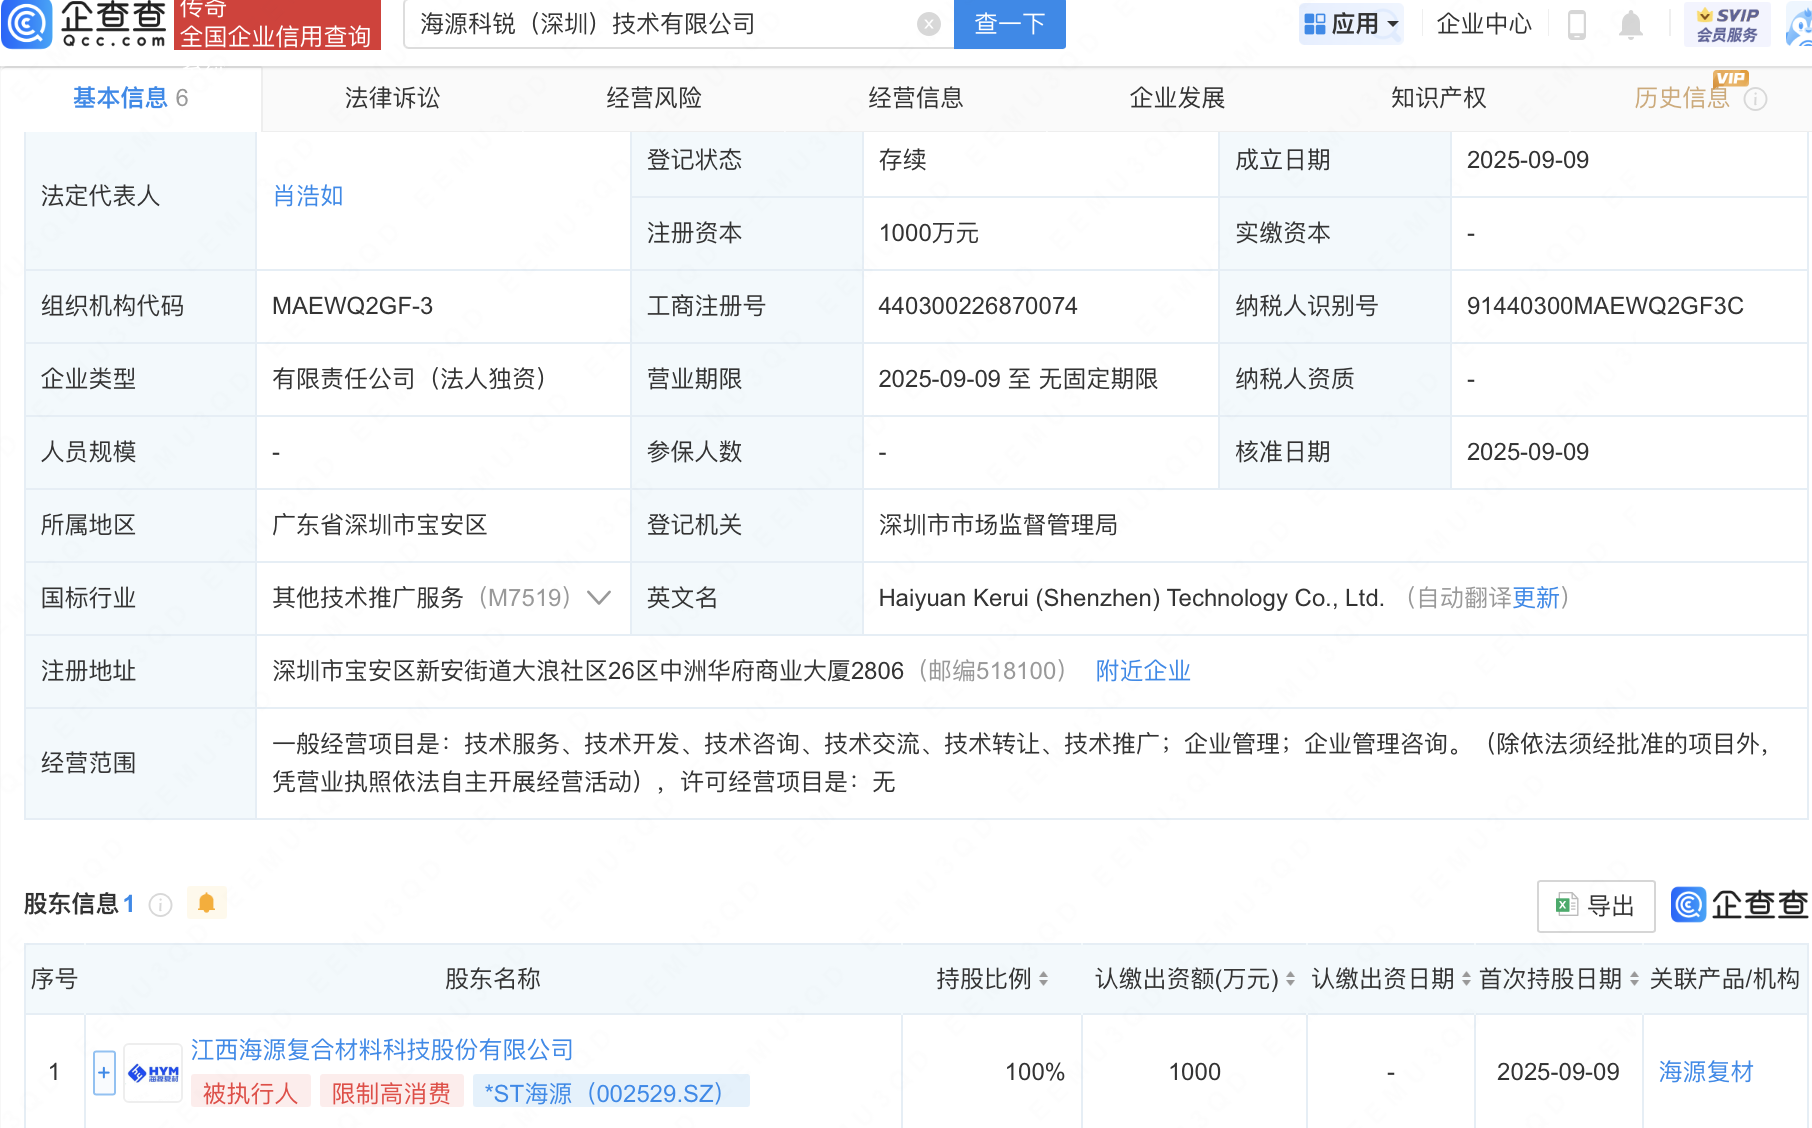The width and height of the screenshot is (1812, 1128).
Task: Switch to 经营信息 tab
Action: 916,98
